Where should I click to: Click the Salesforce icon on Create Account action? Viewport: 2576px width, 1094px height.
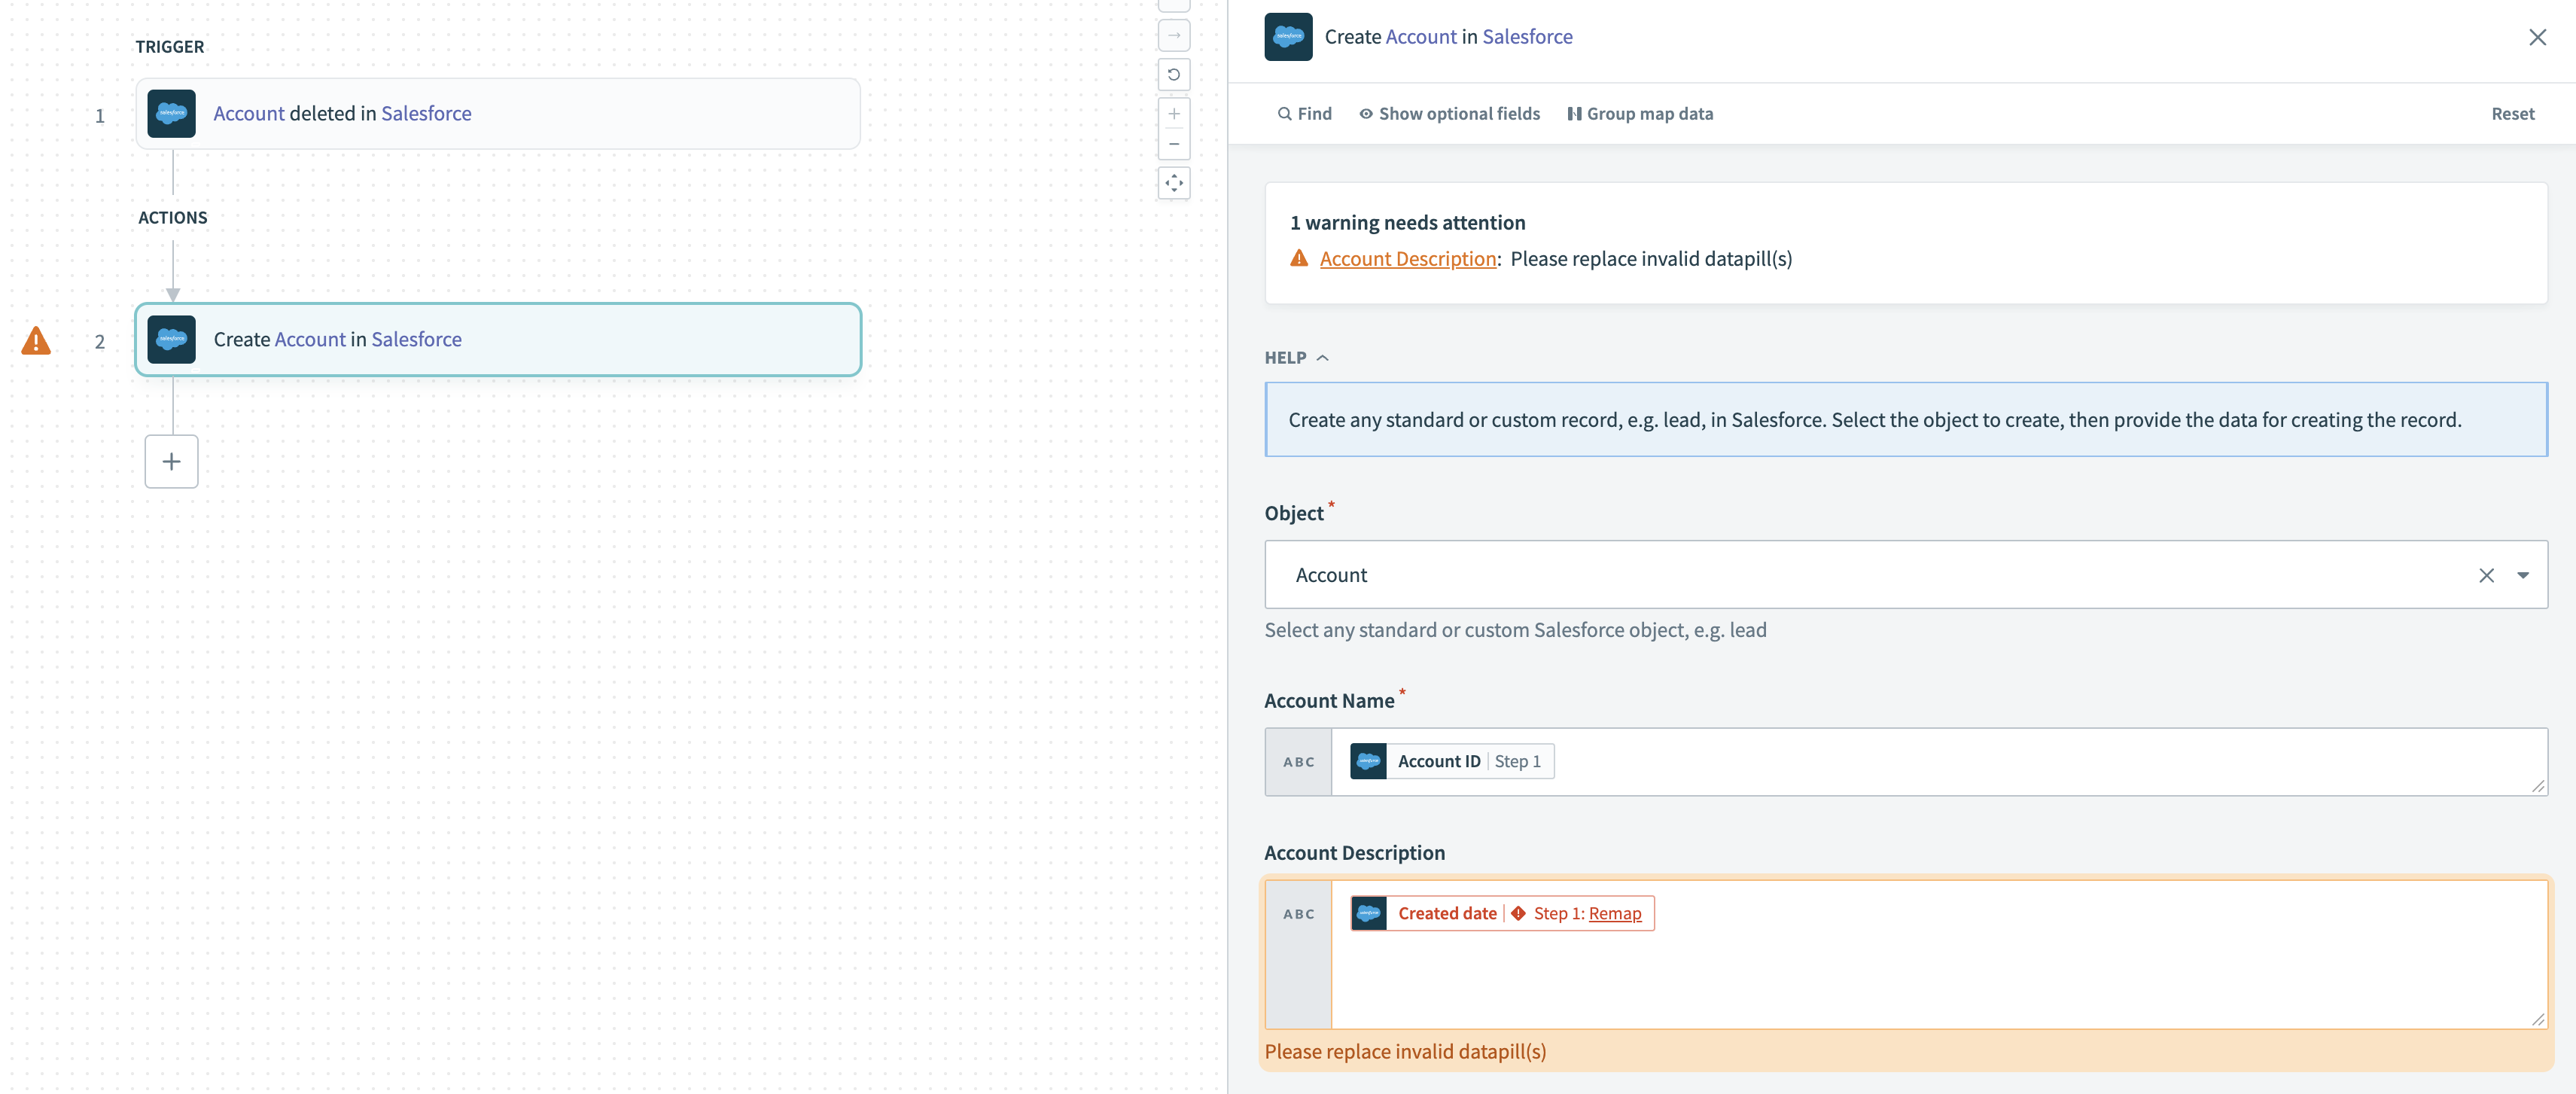(171, 338)
